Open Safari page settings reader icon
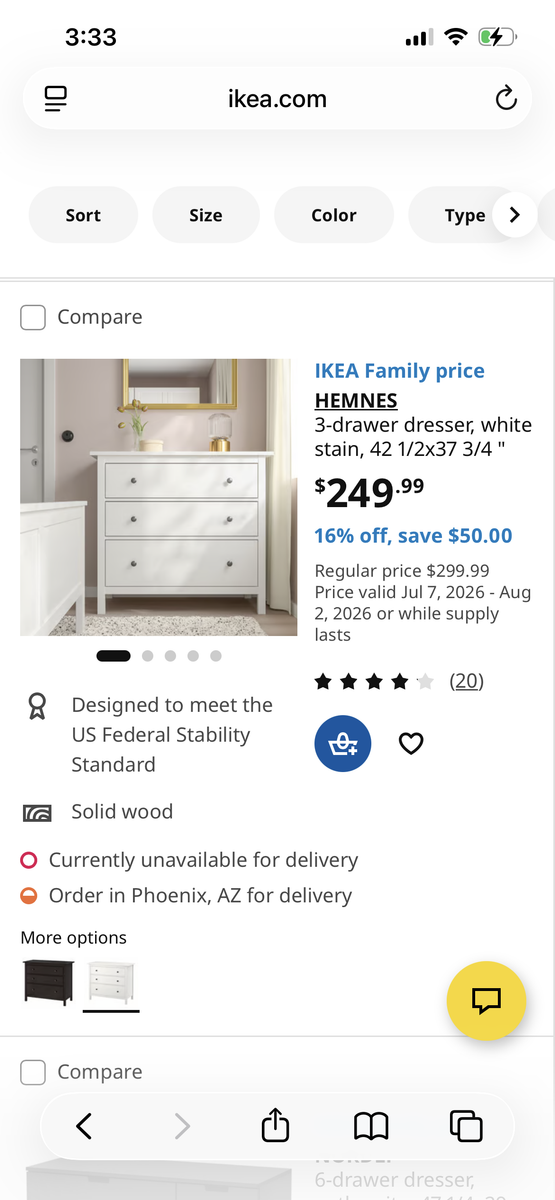 click(55, 98)
